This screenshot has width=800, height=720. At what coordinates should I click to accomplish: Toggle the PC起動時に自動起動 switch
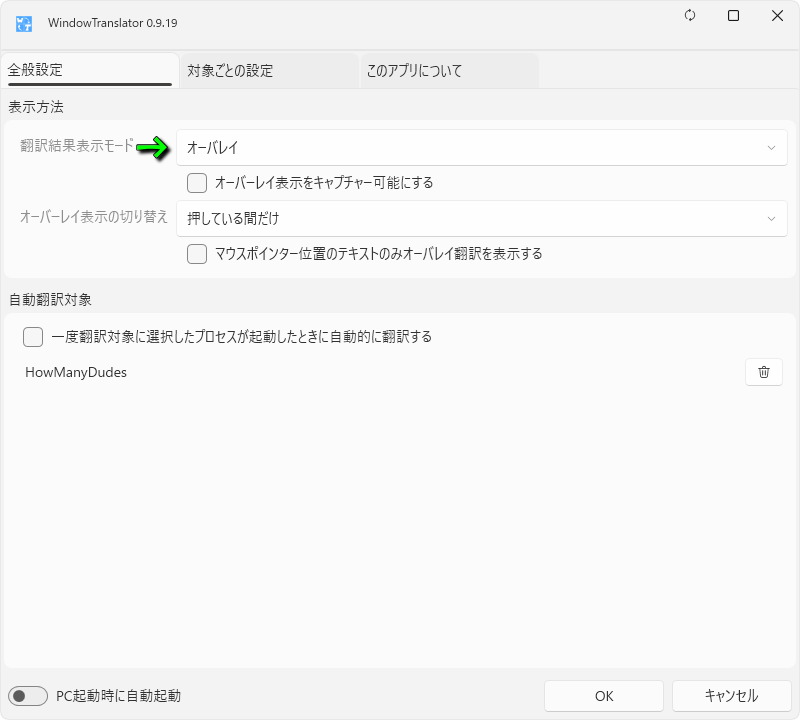tap(28, 696)
